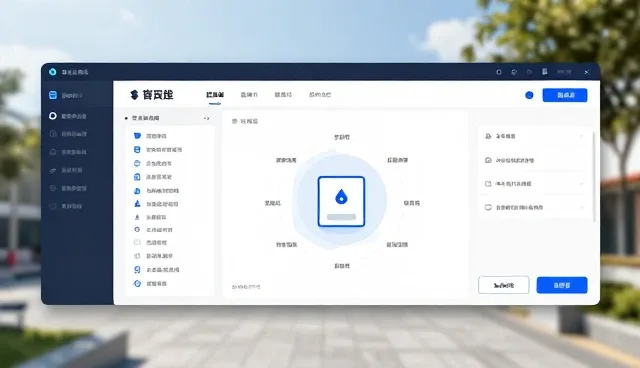
Task: Click the small ring icon in the title bar
Action: tap(499, 72)
